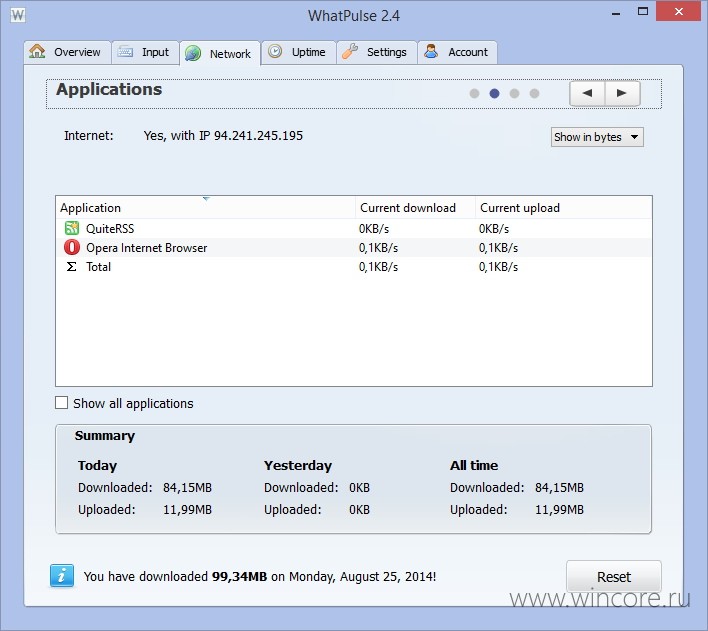Click the All time heading
This screenshot has height=631, width=708.
pyautogui.click(x=474, y=465)
